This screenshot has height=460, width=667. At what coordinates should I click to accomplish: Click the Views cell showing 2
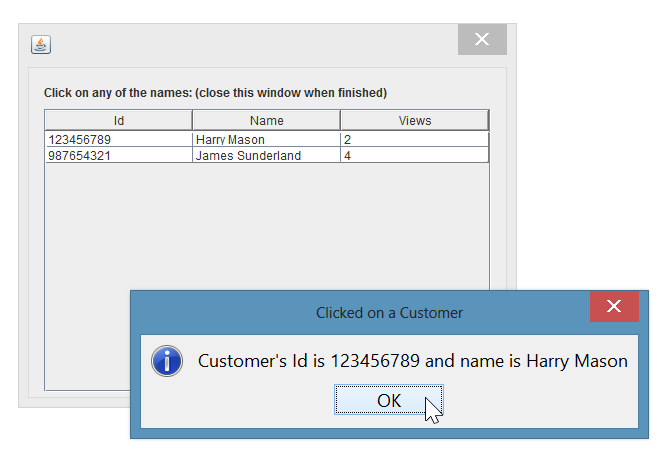point(415,140)
